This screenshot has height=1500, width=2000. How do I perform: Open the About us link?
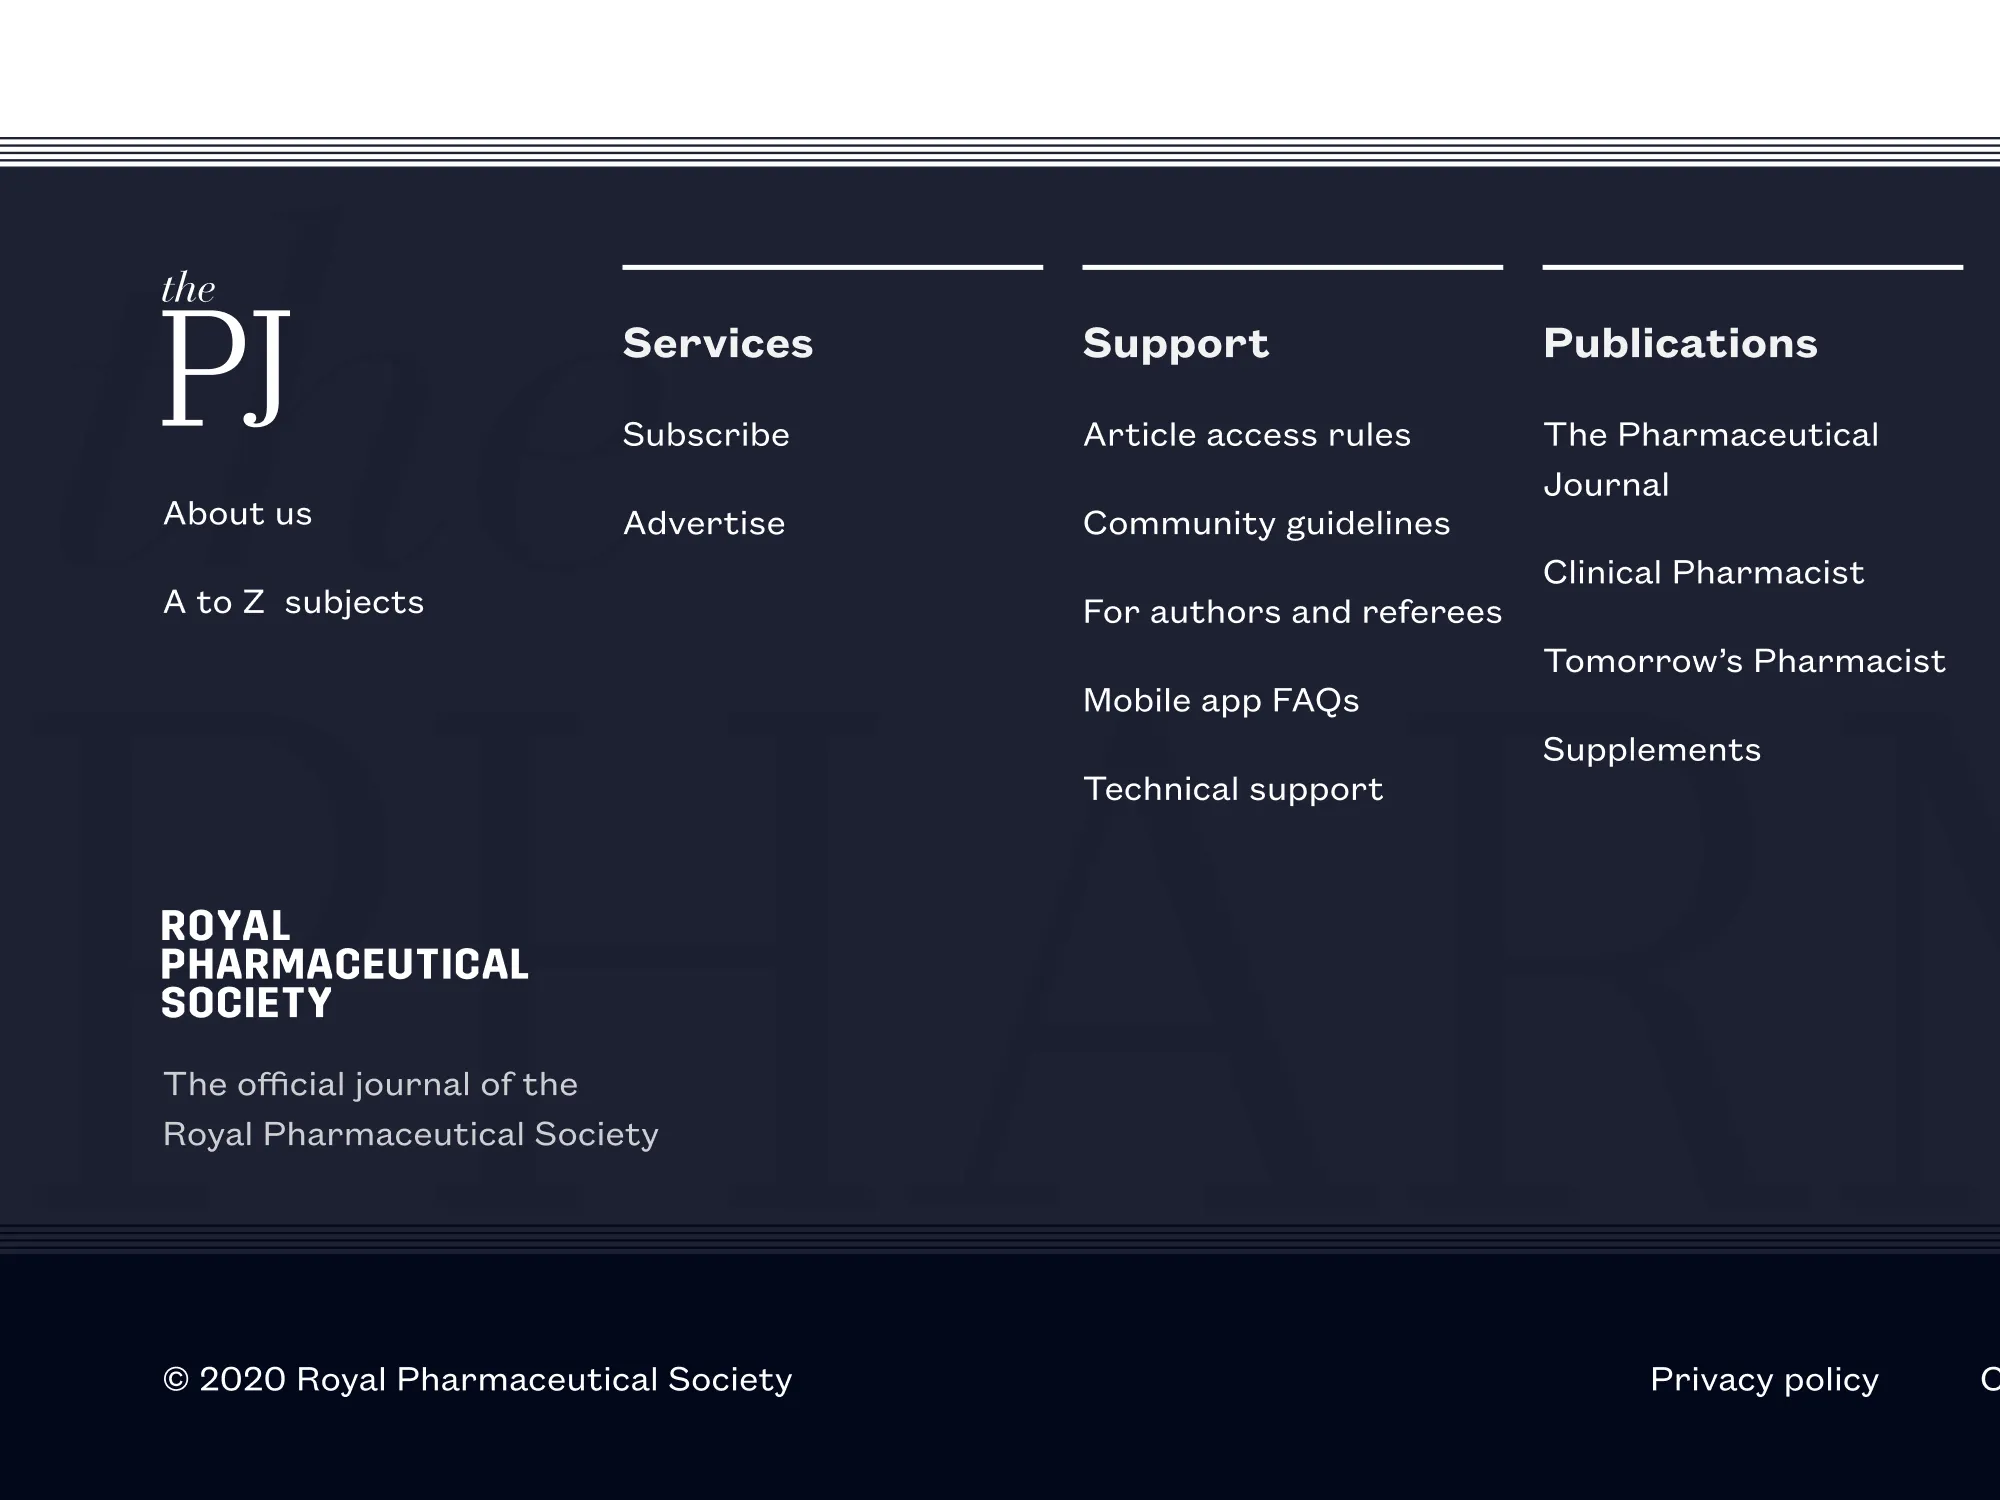[238, 513]
